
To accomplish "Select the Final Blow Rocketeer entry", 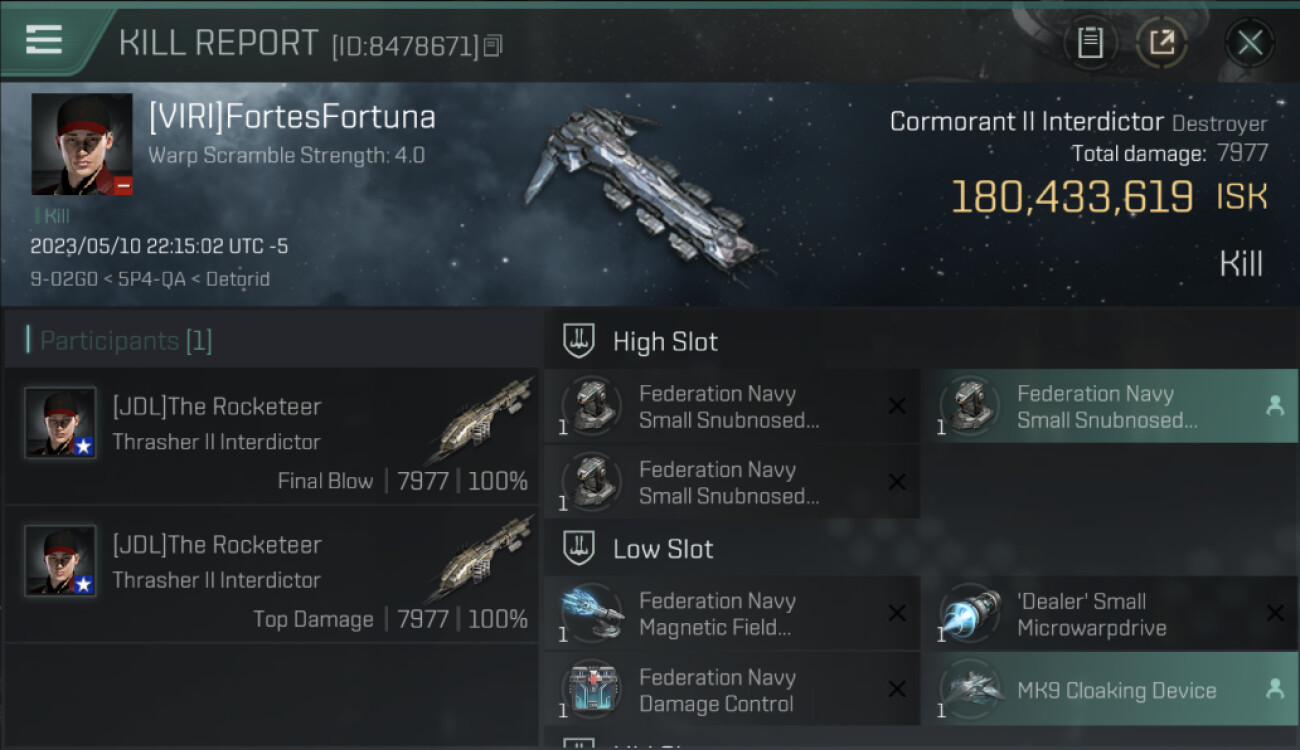I will [x=271, y=436].
